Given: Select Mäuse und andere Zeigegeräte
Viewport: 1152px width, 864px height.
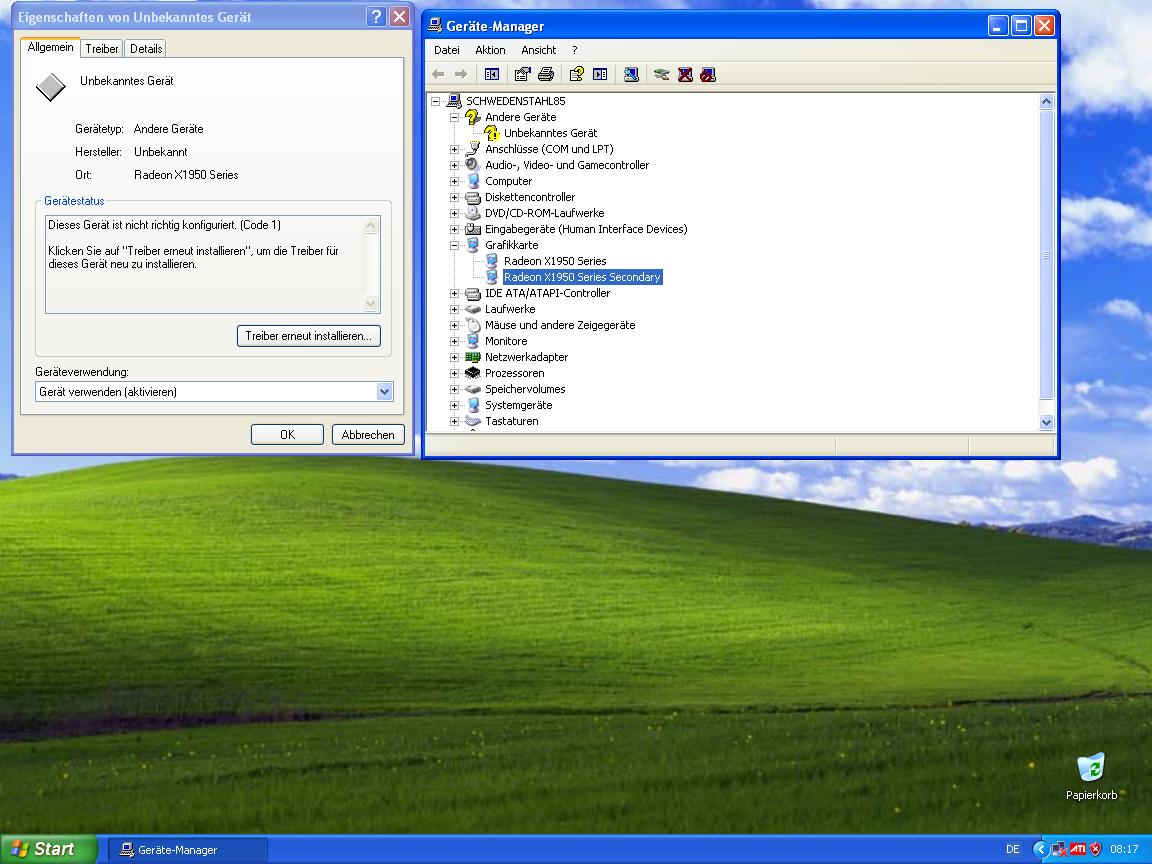Looking at the screenshot, I should click(x=560, y=325).
